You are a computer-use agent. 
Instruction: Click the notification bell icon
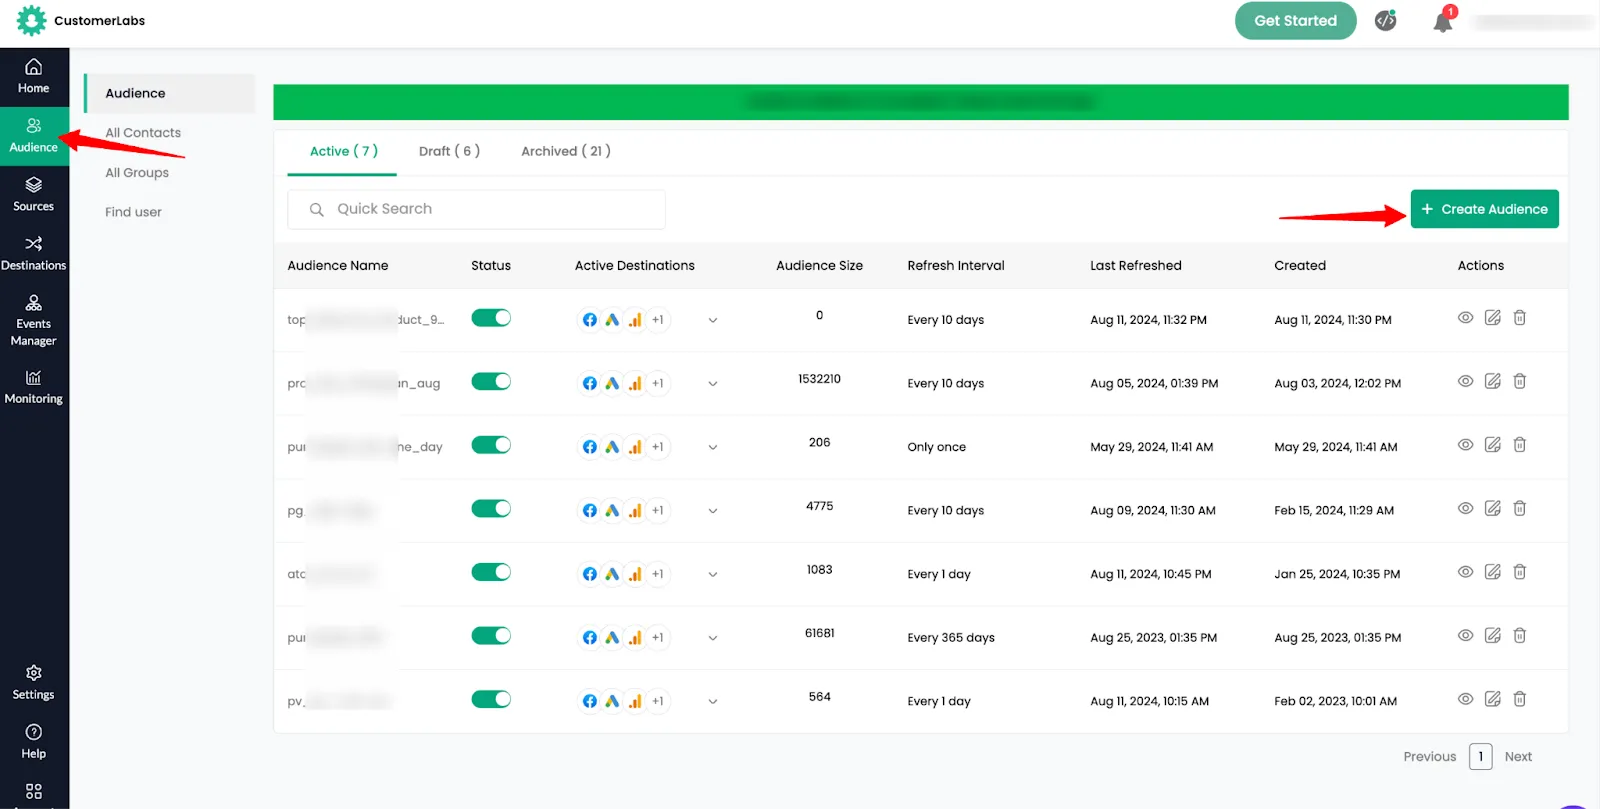[x=1443, y=21]
